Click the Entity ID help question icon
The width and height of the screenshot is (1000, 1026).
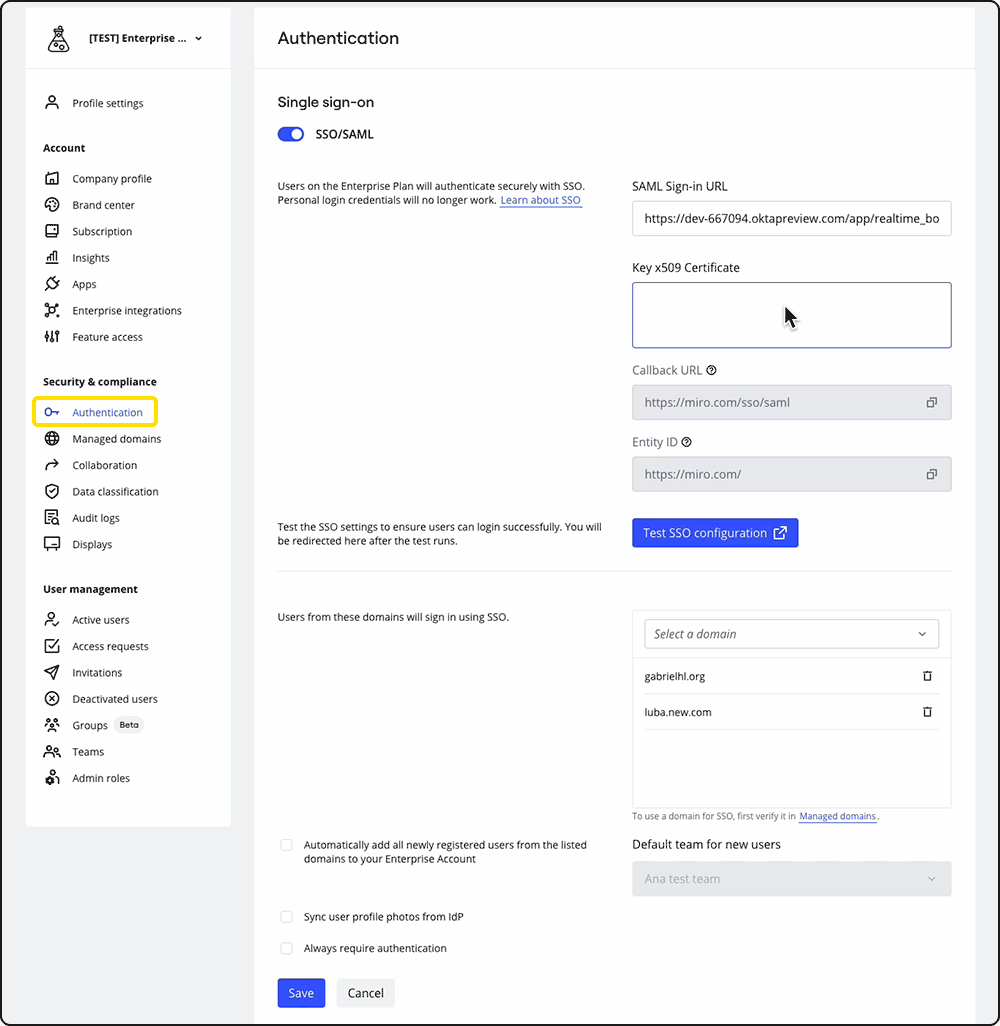[687, 442]
